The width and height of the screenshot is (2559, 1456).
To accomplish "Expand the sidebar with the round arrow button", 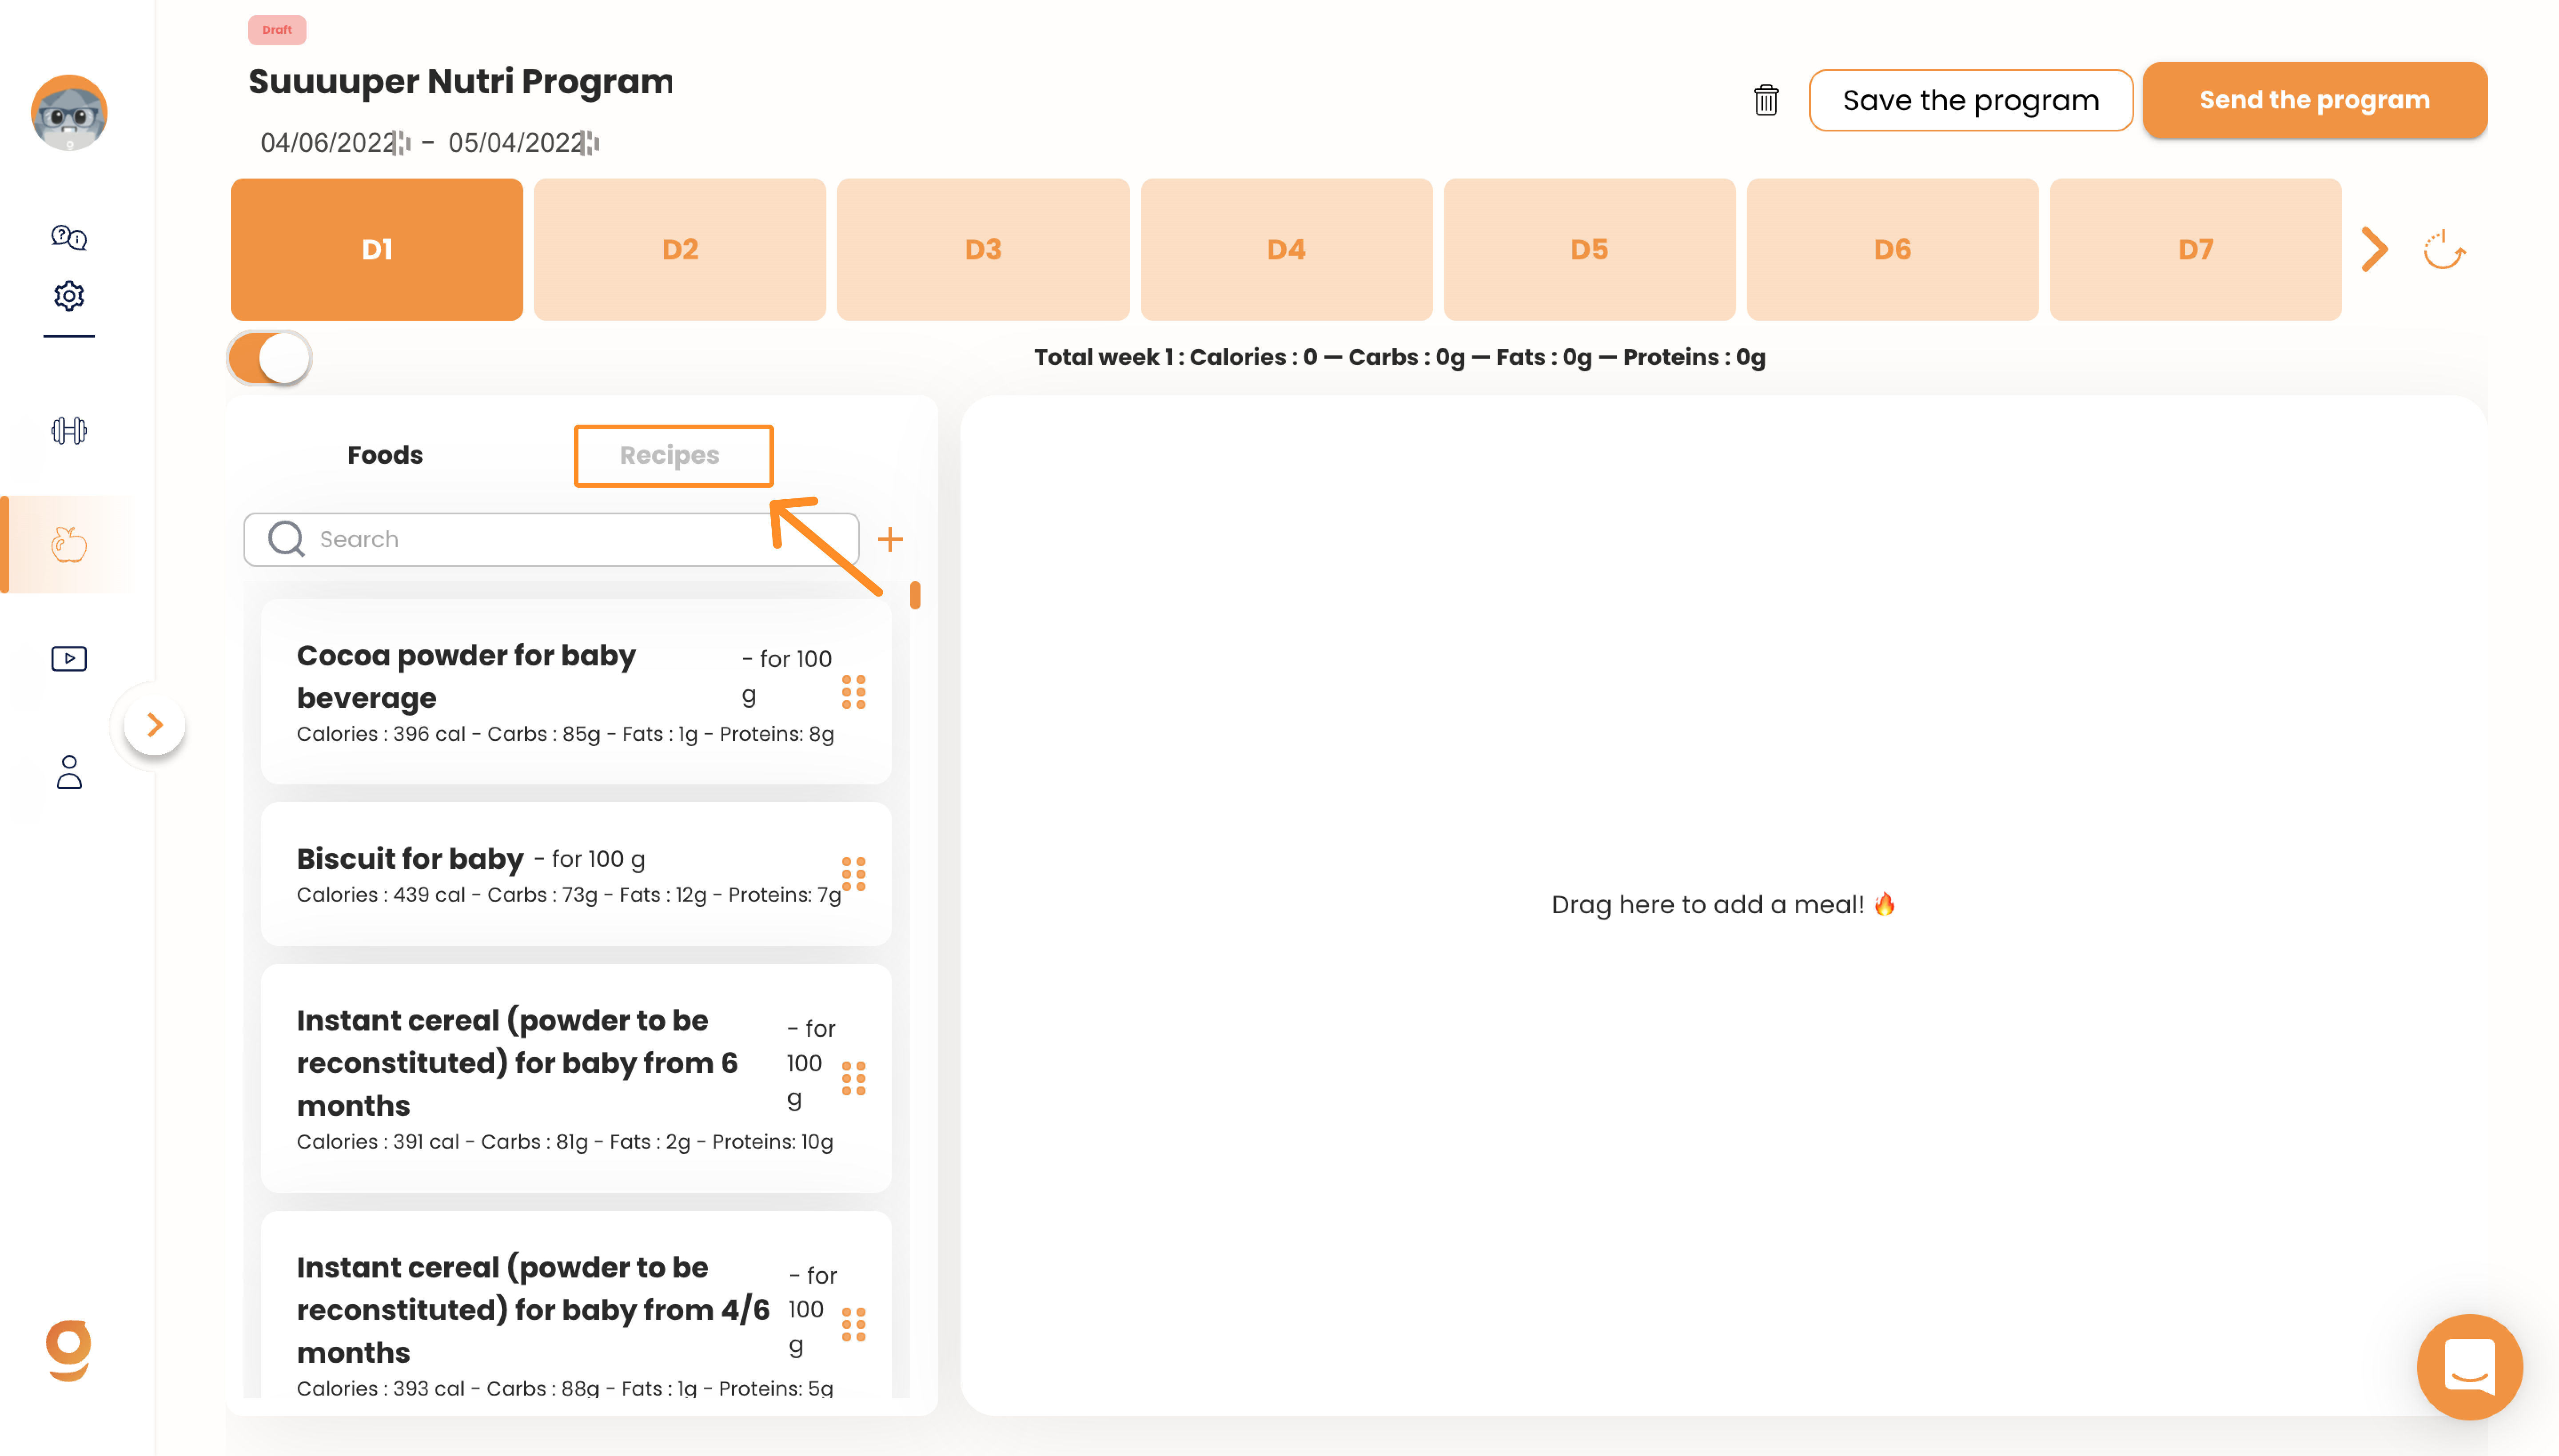I will 155,725.
